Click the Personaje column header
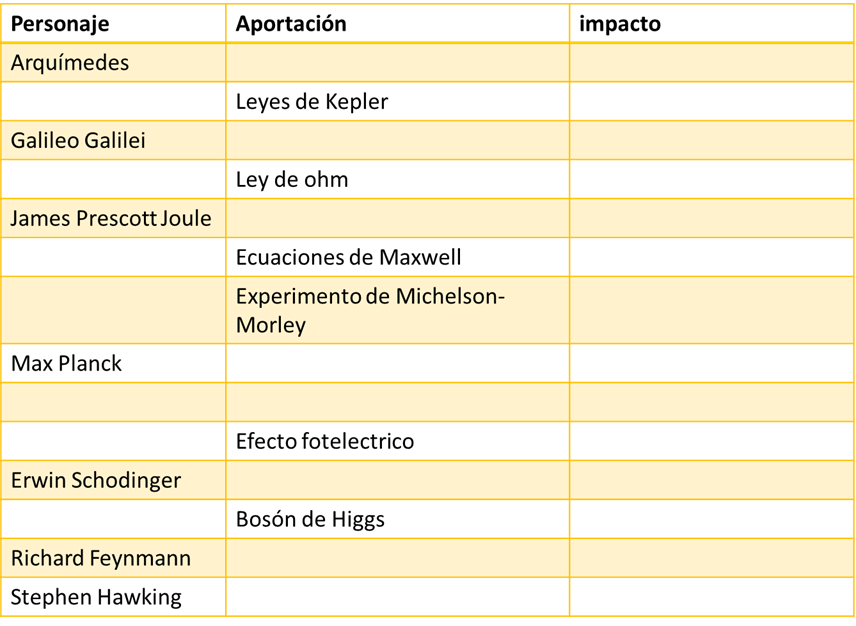856x626 pixels. tap(60, 24)
